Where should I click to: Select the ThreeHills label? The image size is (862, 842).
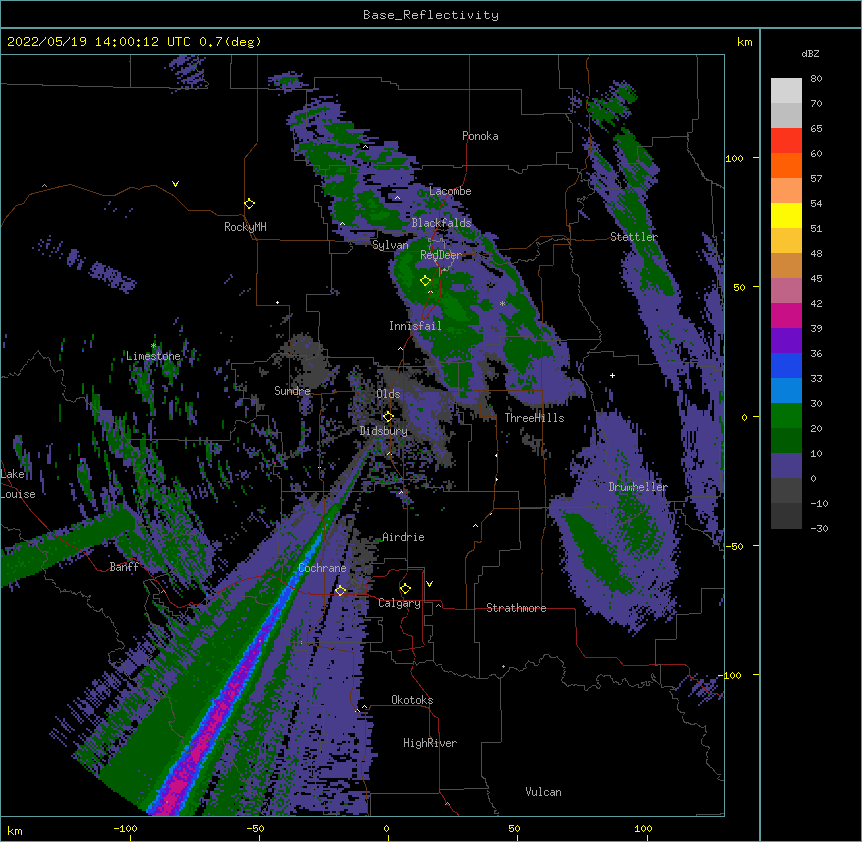coord(534,418)
